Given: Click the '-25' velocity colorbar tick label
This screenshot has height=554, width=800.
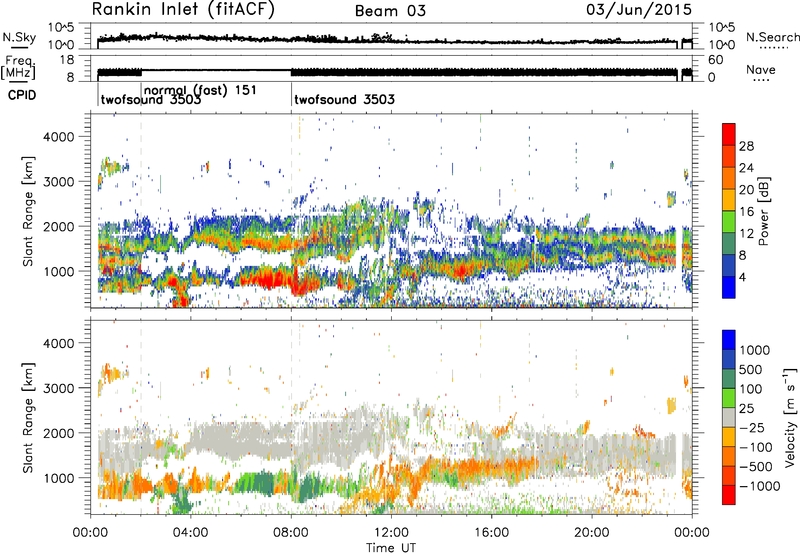Looking at the screenshot, I should click(x=753, y=427).
